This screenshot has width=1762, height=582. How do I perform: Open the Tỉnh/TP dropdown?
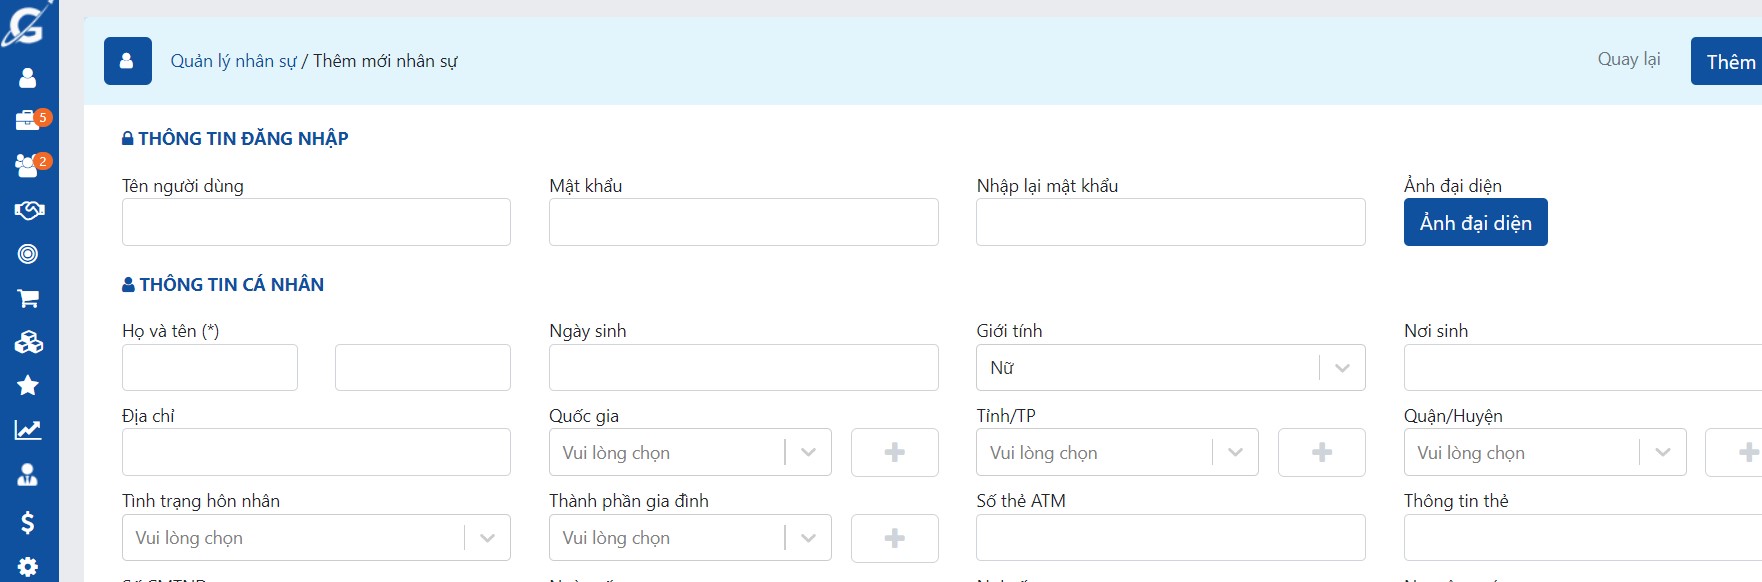point(1117,452)
